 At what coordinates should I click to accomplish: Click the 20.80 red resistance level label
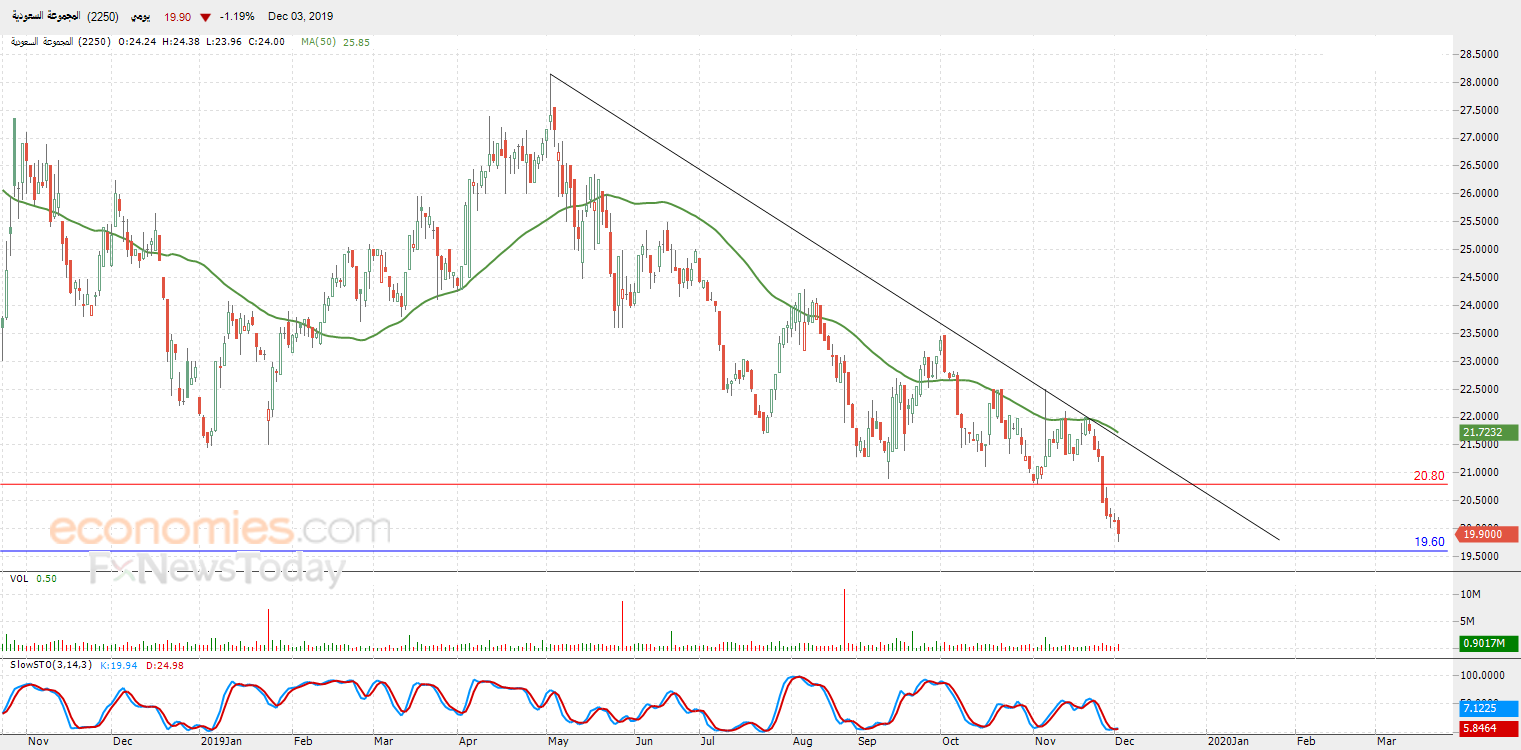click(1429, 476)
